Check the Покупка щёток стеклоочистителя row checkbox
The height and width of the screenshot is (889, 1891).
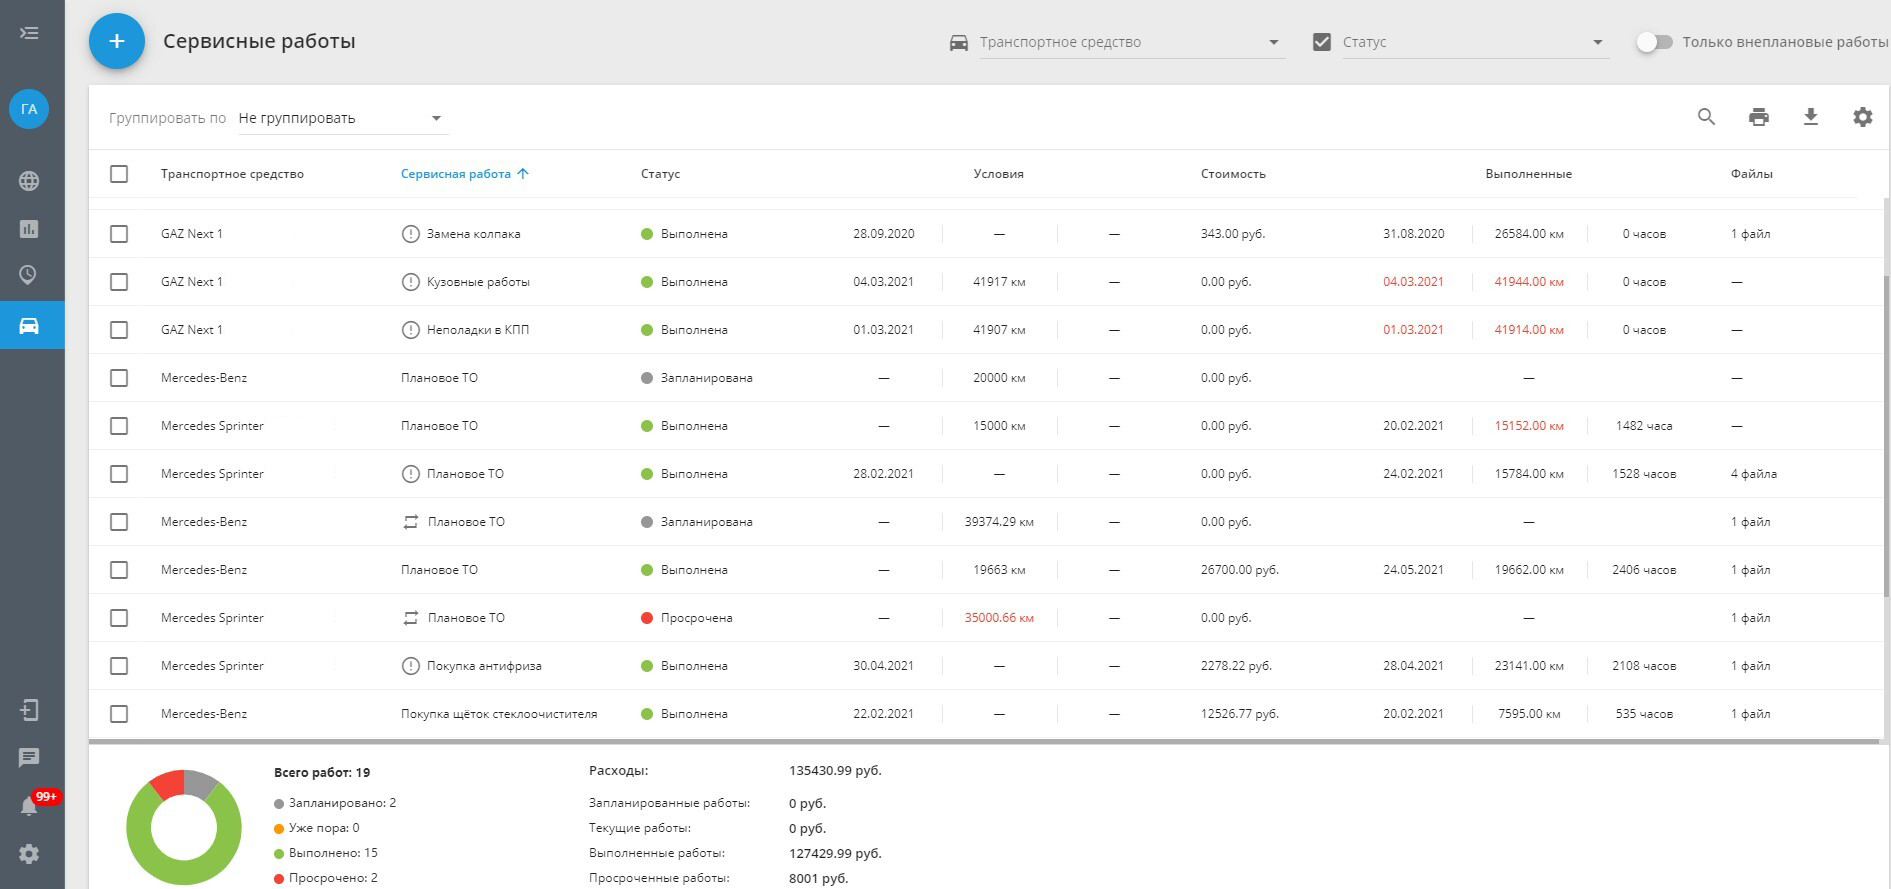[119, 714]
